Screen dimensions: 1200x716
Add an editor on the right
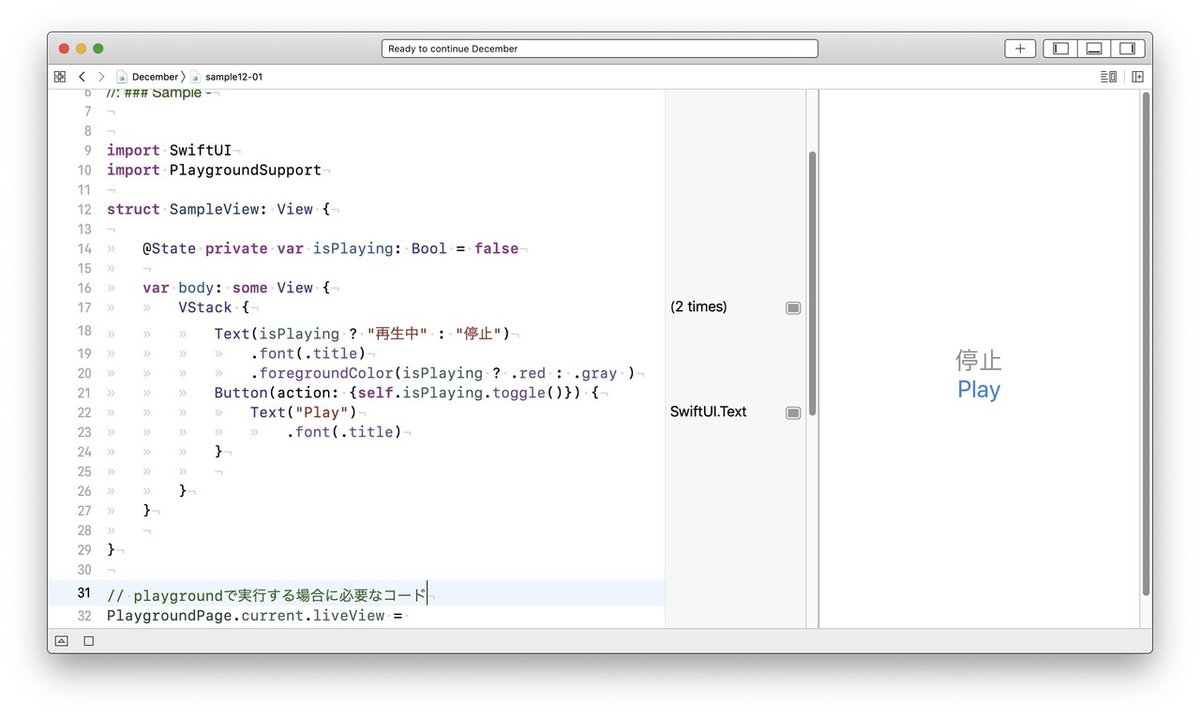coord(1137,76)
